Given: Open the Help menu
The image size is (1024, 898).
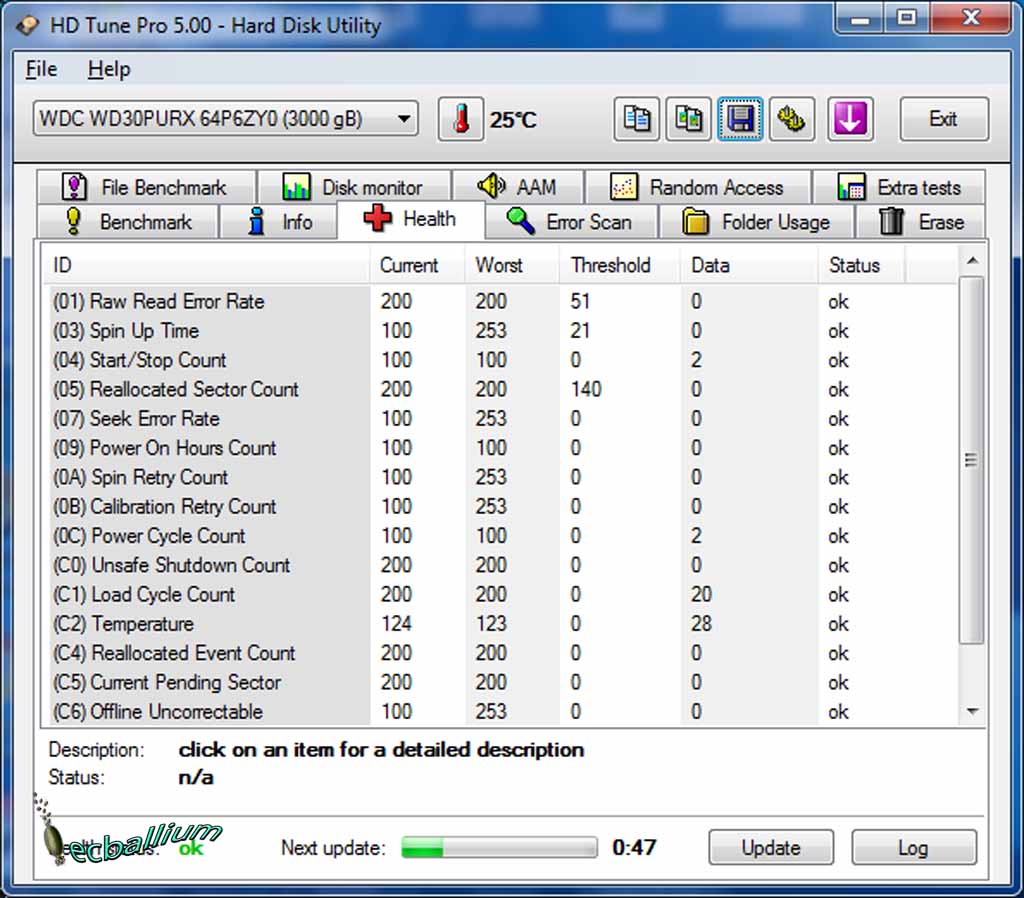Looking at the screenshot, I should point(109,69).
